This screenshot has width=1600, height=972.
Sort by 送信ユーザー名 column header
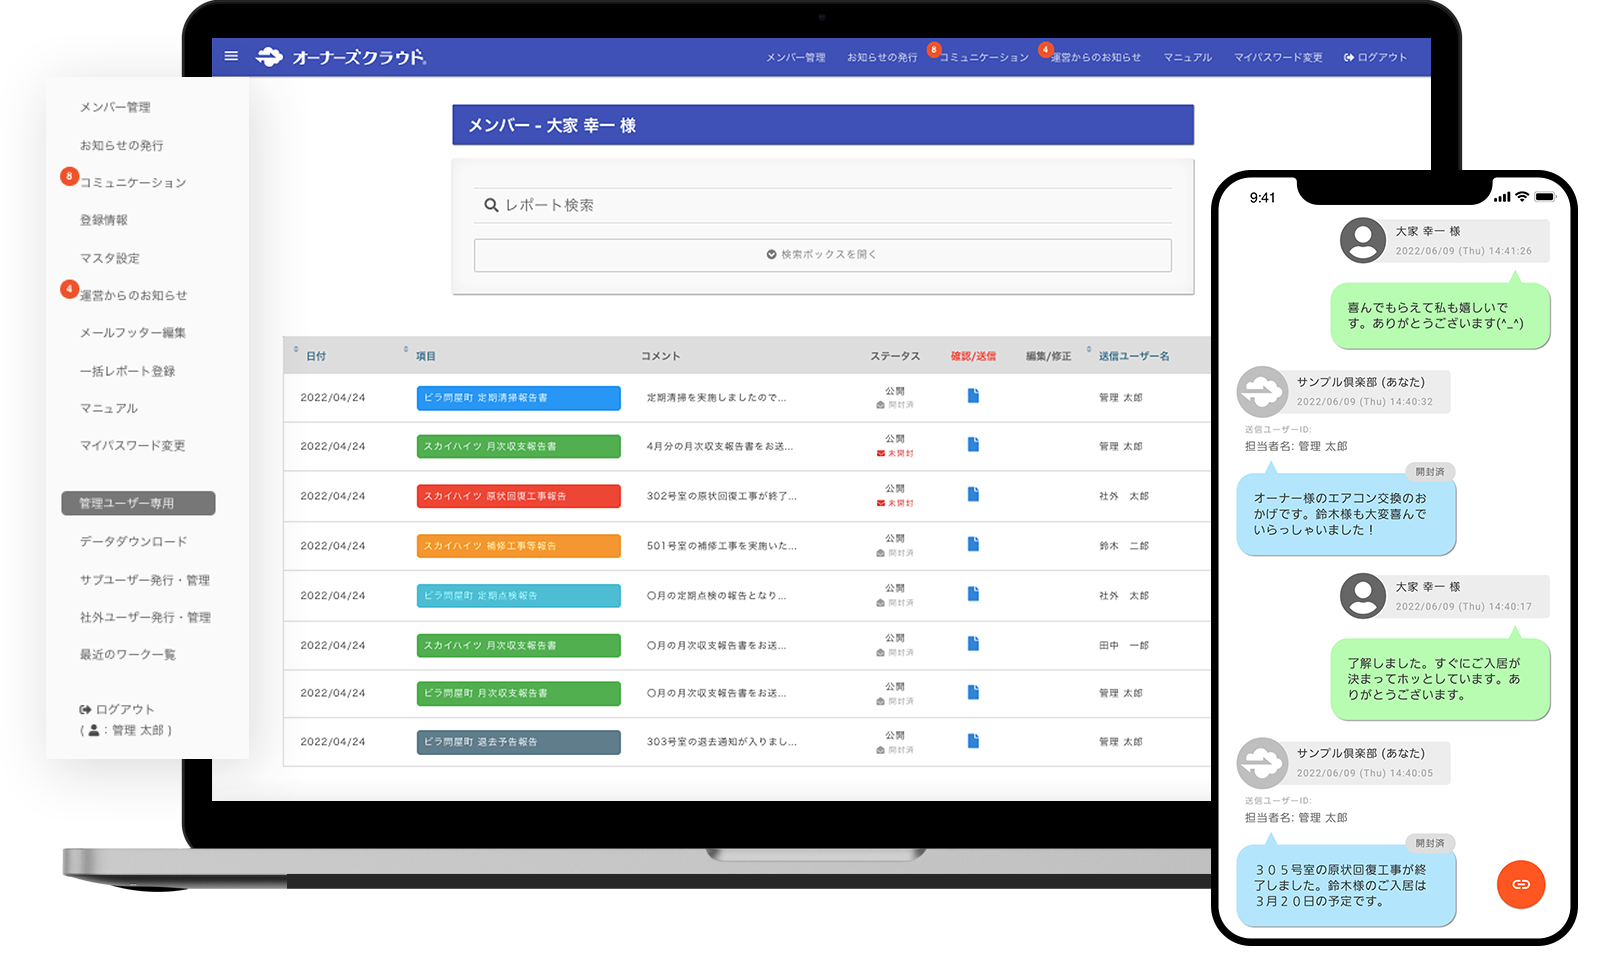click(x=1133, y=356)
